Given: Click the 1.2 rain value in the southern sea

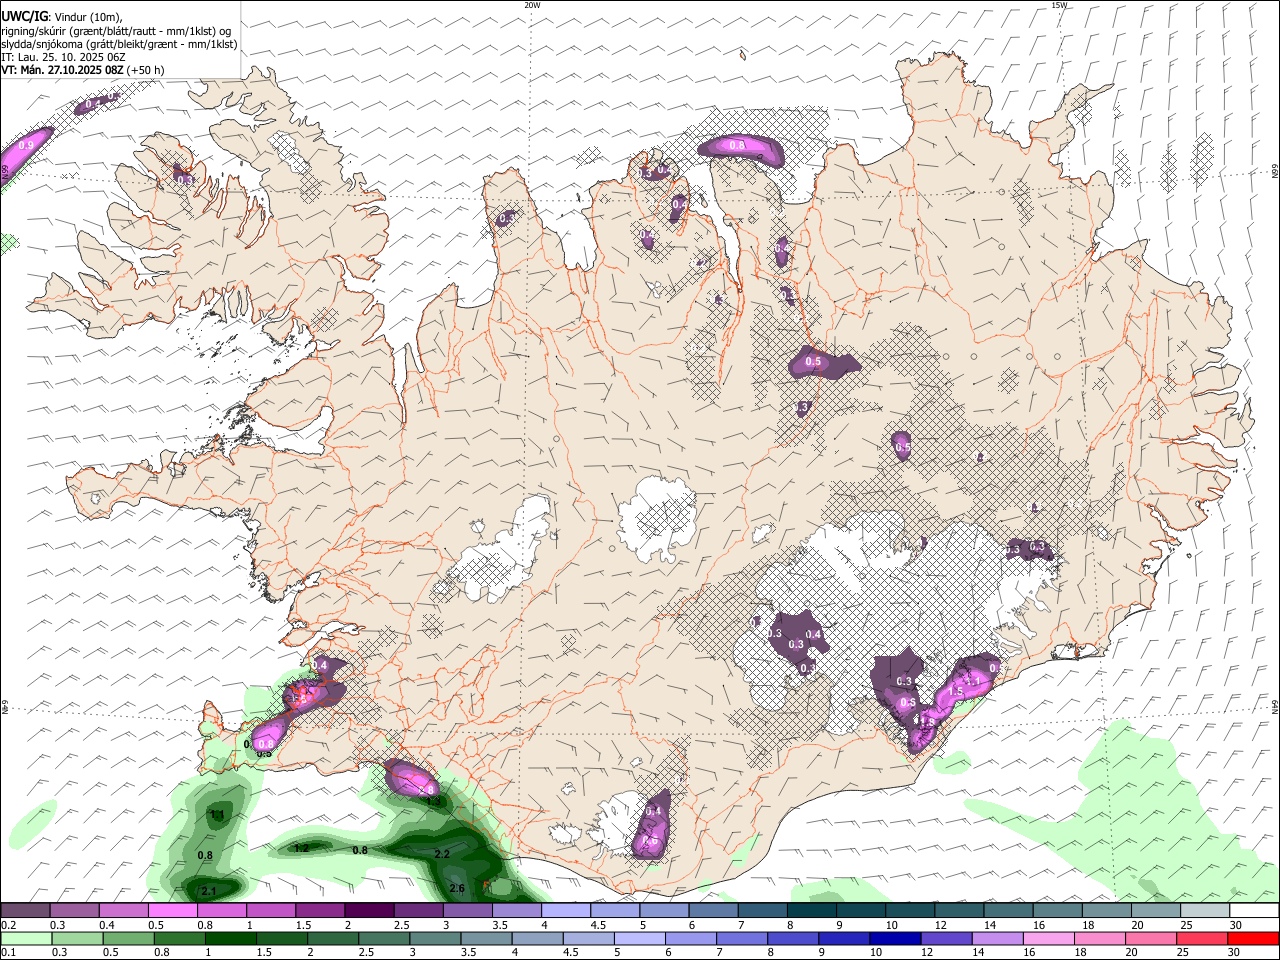Looking at the screenshot, I should click(x=300, y=848).
